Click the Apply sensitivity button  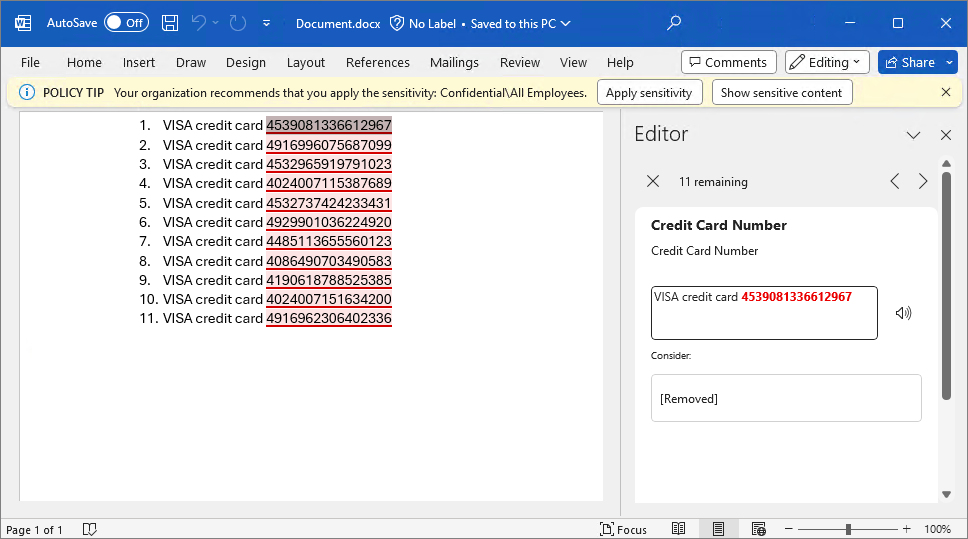(649, 93)
